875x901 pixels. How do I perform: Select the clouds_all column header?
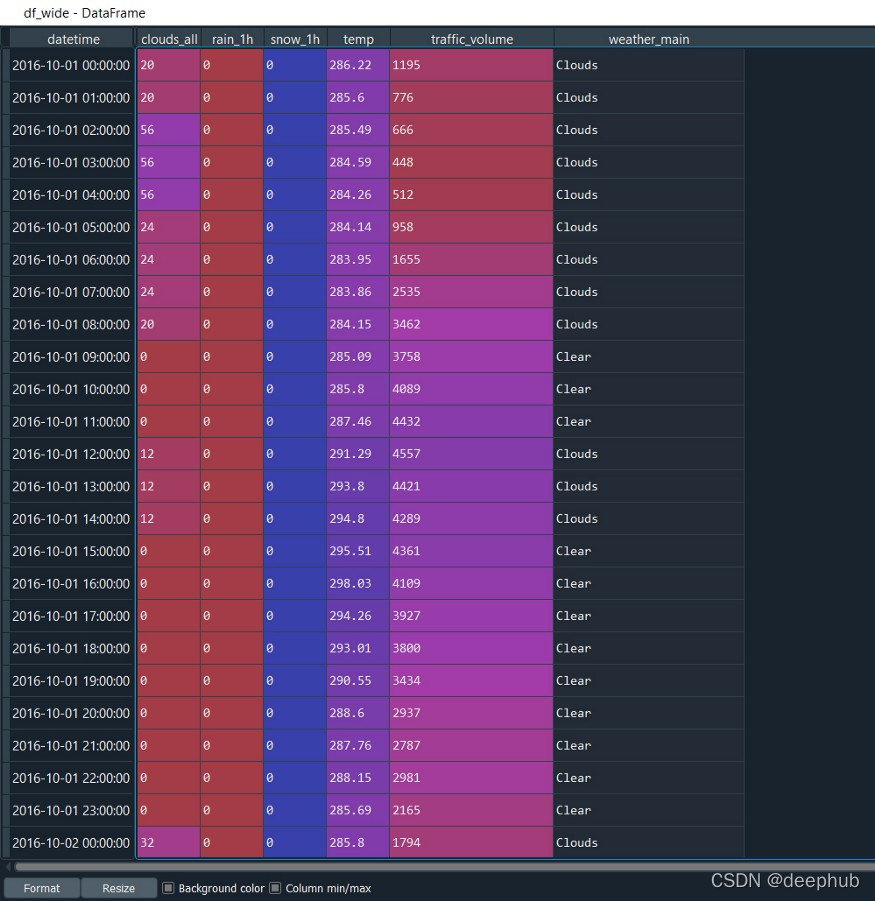click(169, 39)
